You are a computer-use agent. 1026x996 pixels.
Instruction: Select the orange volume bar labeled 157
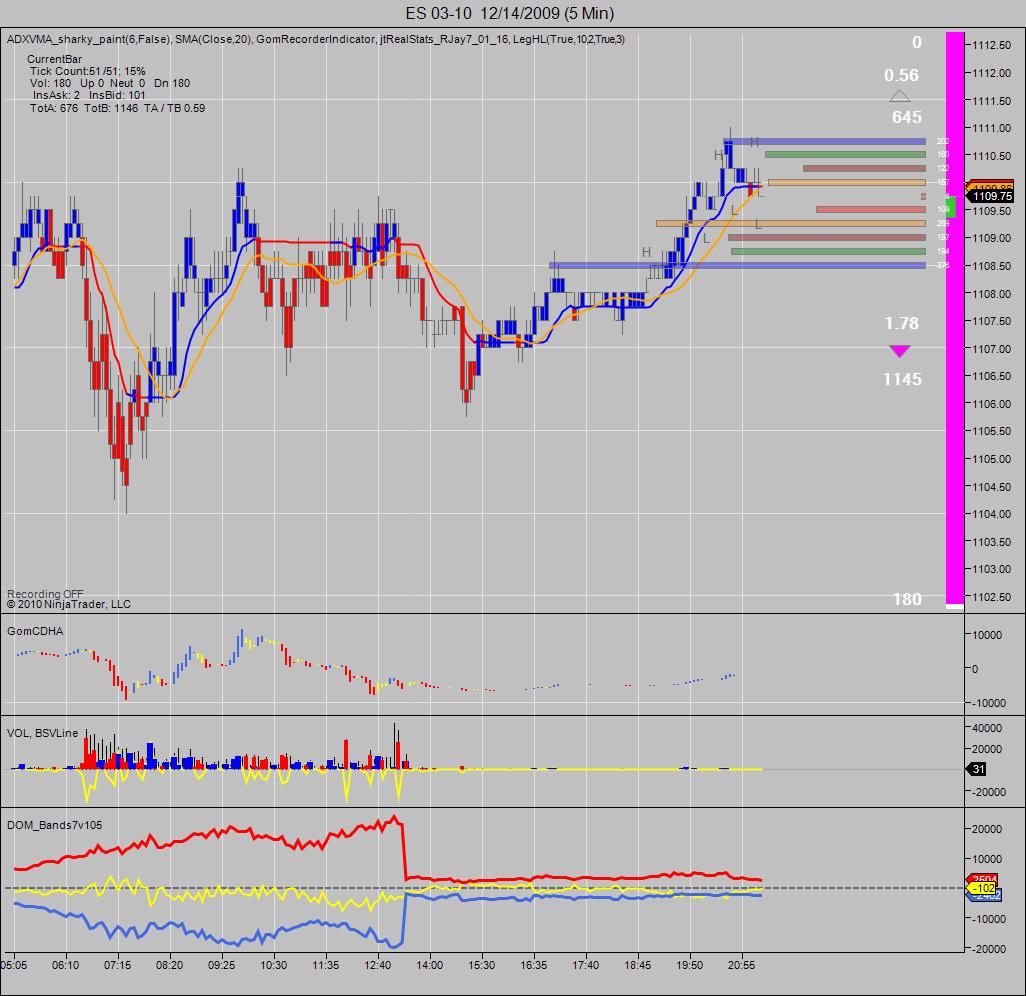coord(847,183)
